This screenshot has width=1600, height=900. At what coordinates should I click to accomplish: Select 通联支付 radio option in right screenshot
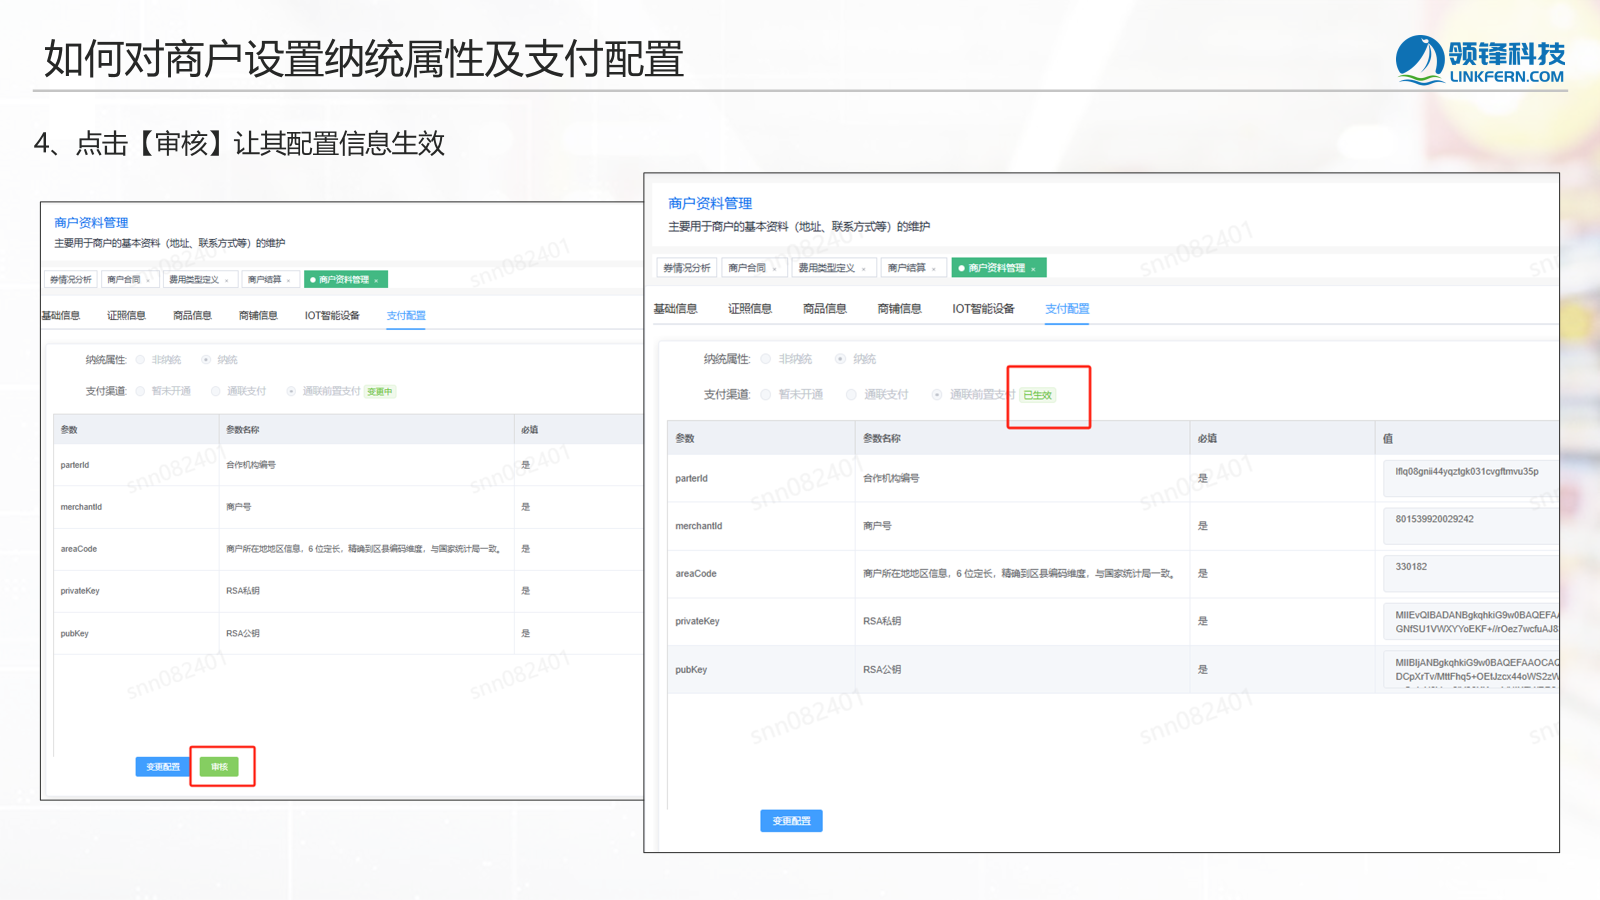pyautogui.click(x=852, y=395)
